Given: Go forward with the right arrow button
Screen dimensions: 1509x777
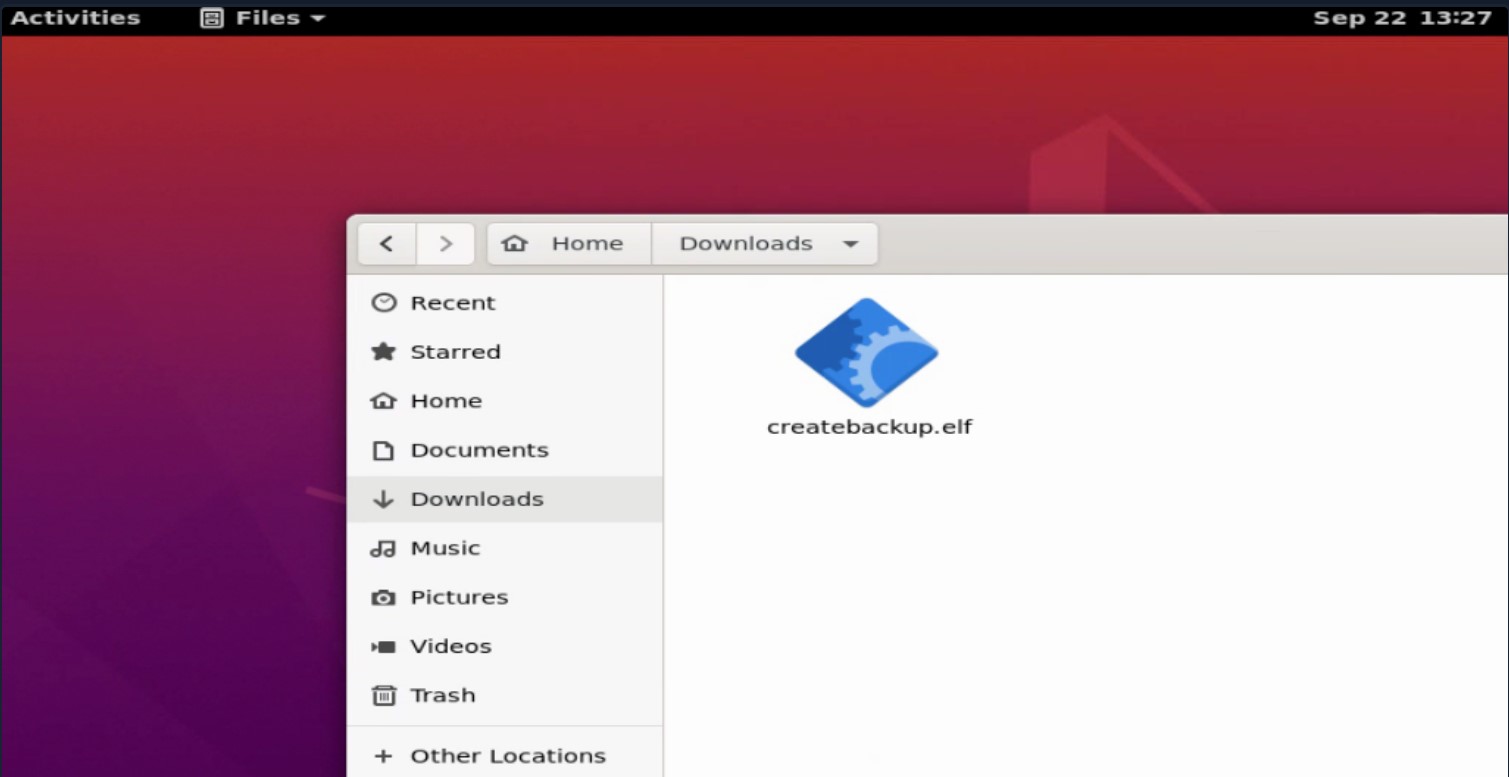Looking at the screenshot, I should pos(445,244).
